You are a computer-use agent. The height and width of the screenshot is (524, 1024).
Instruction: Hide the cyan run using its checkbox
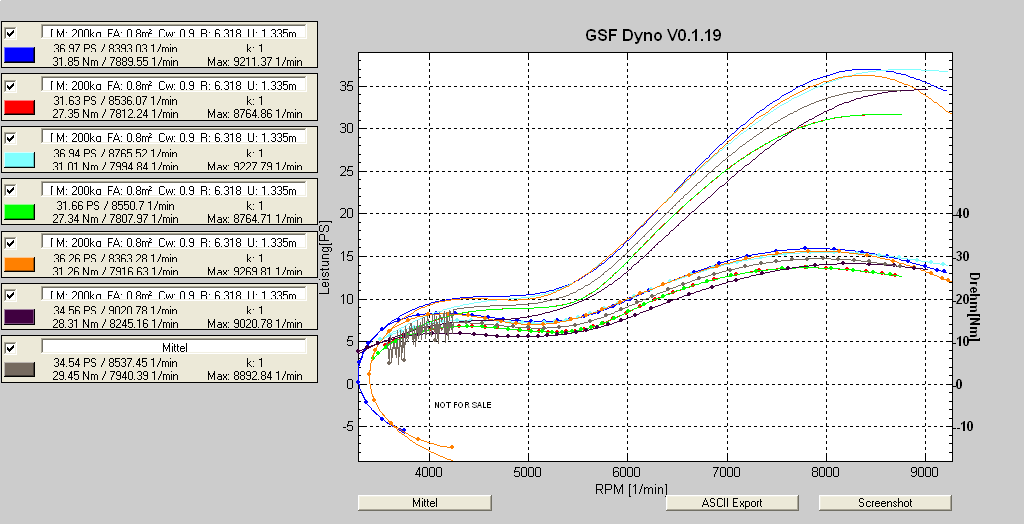(11, 137)
